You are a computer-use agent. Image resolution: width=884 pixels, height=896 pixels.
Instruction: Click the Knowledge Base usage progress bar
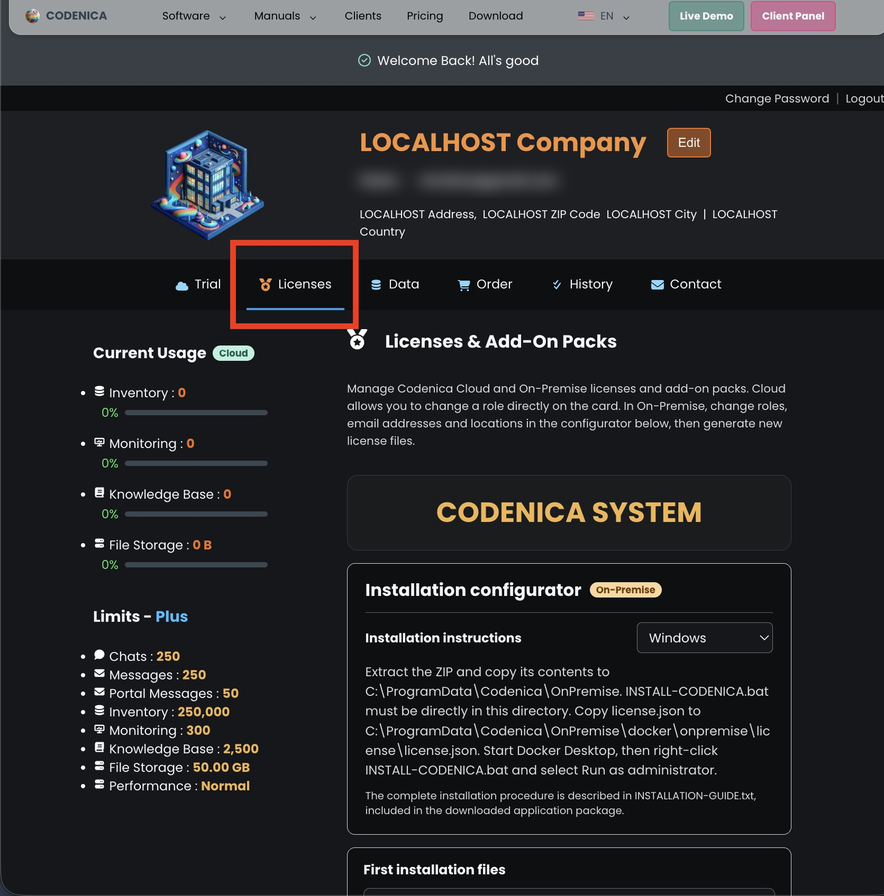[x=196, y=514]
